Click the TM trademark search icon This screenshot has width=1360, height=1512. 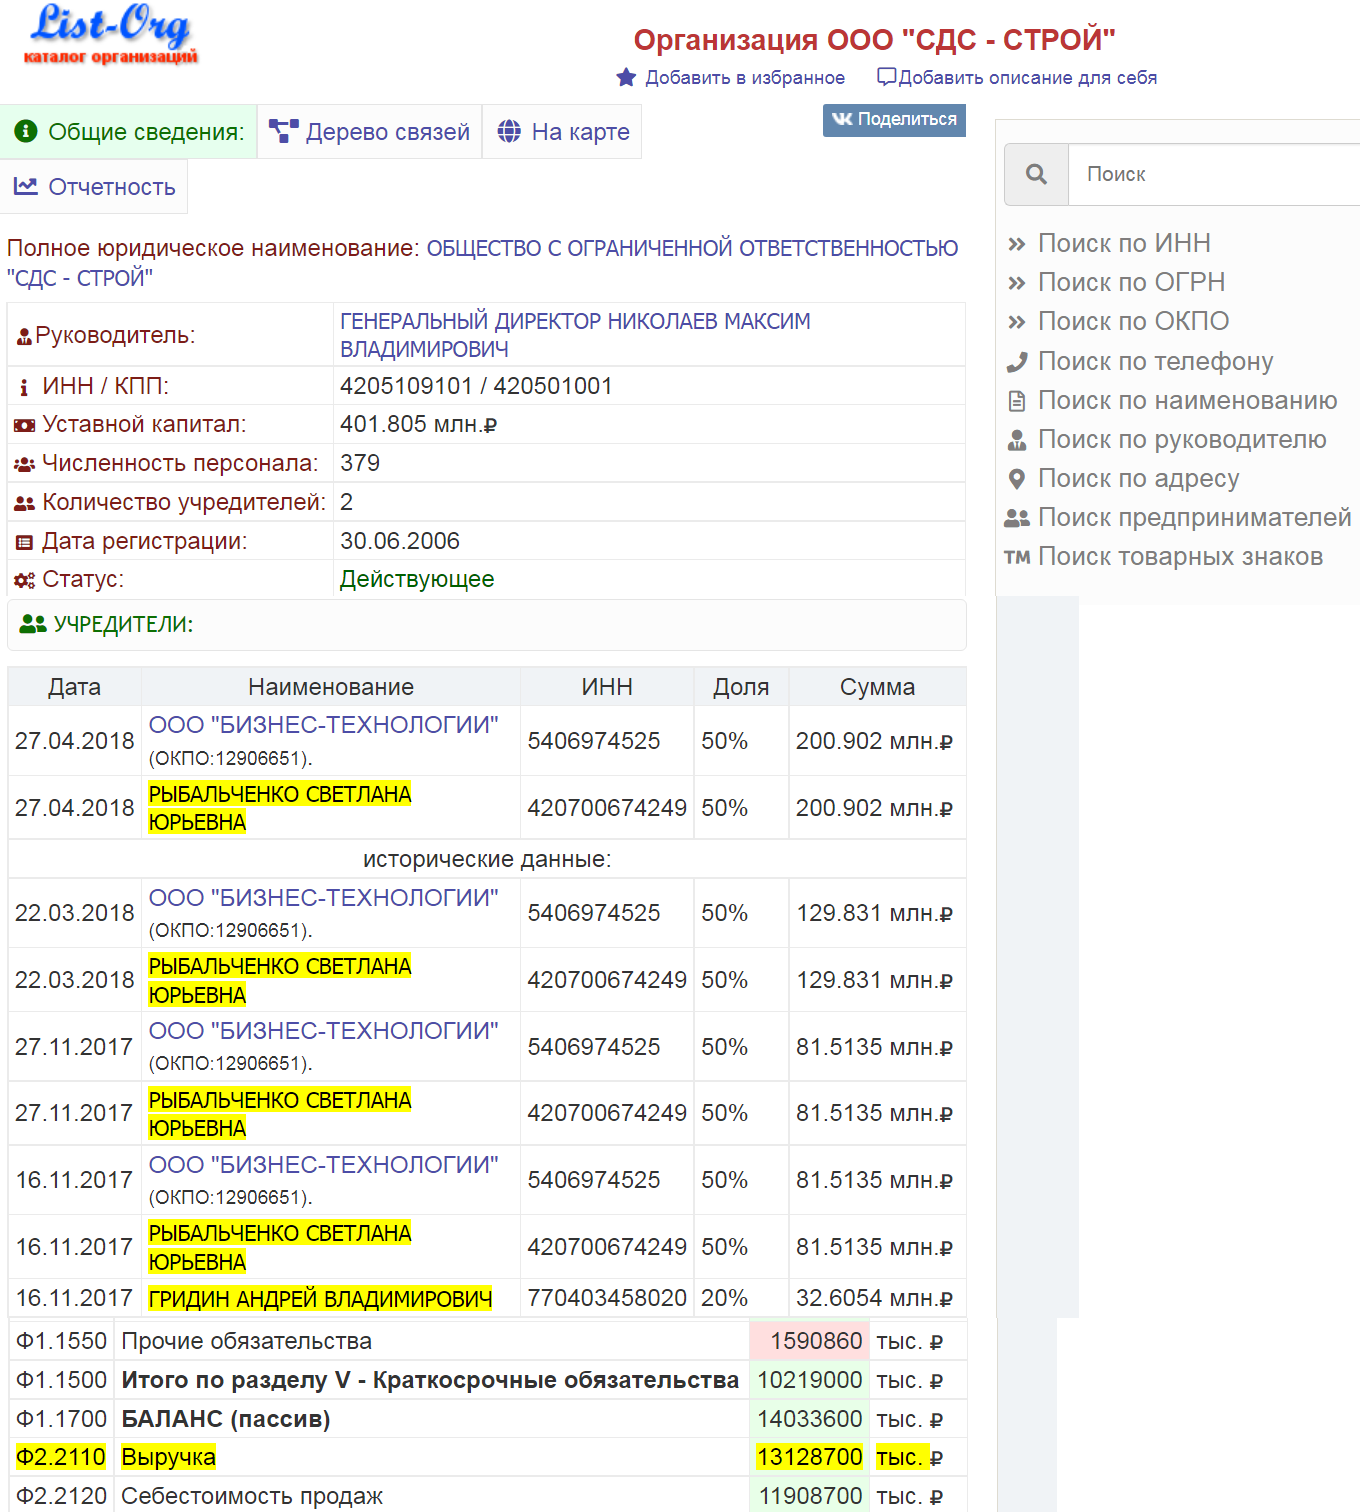[x=1017, y=557]
